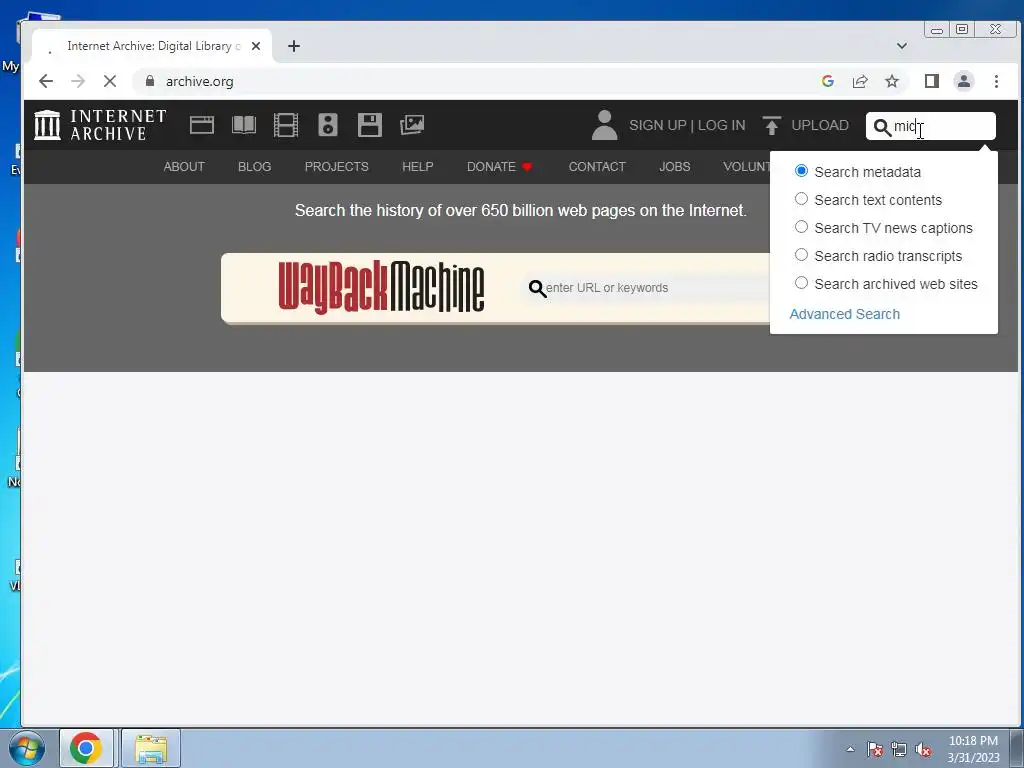Click the share page icon
This screenshot has height=768, width=1024.
pos(859,81)
